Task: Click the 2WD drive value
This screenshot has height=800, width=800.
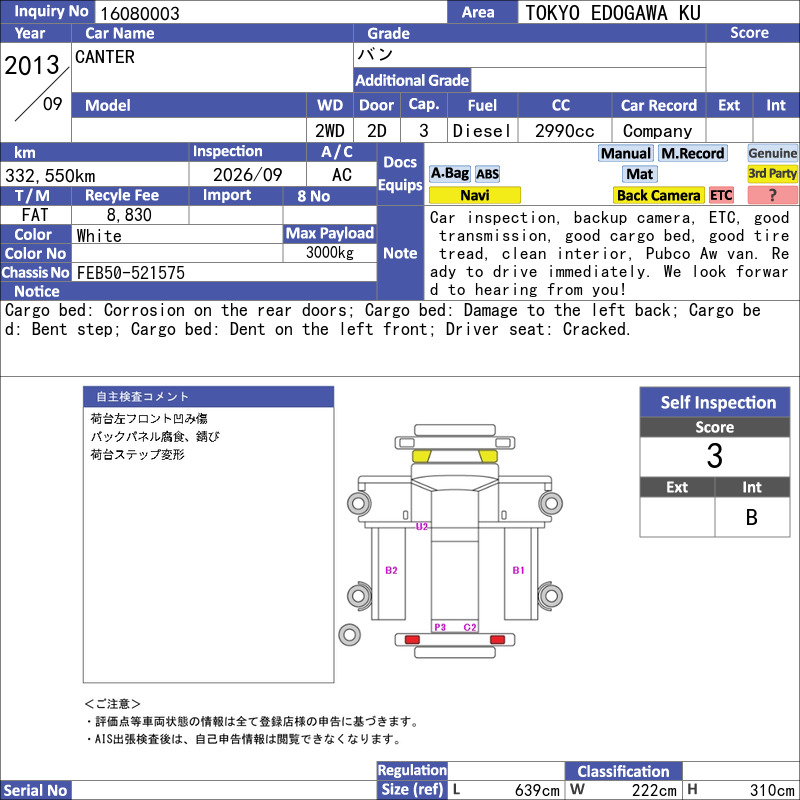Action: (x=330, y=131)
